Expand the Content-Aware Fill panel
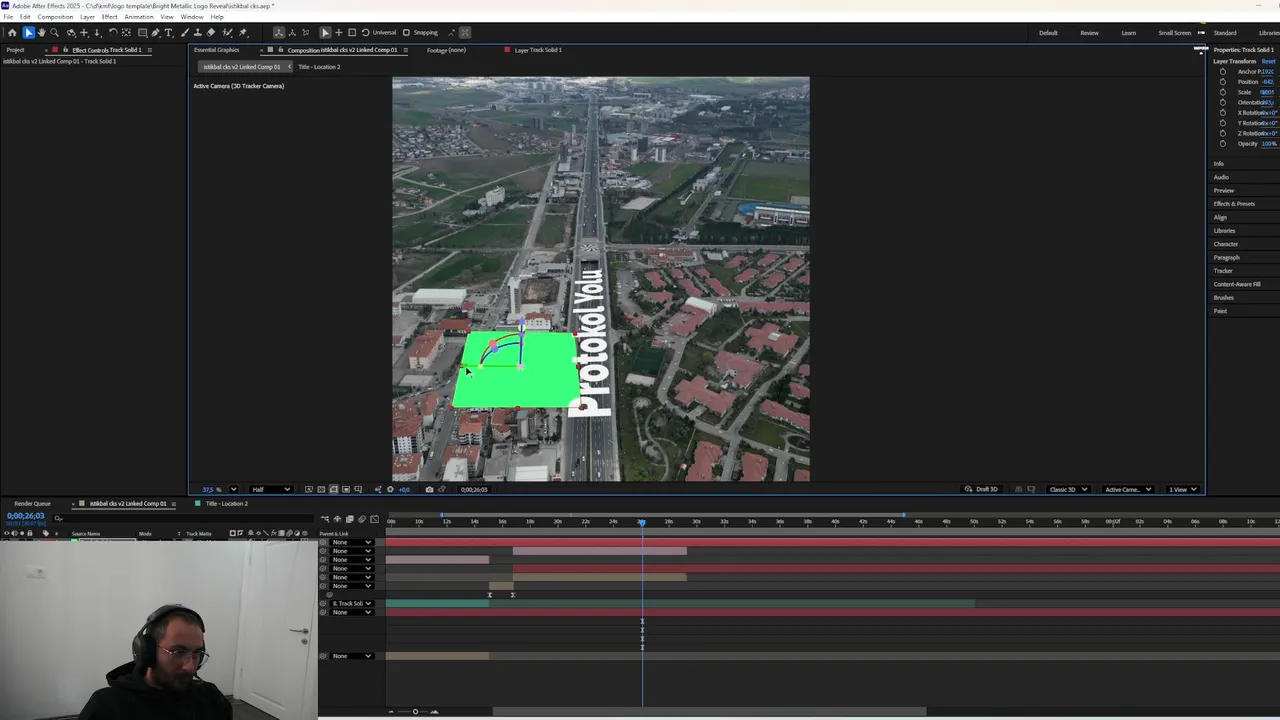 pos(1237,284)
